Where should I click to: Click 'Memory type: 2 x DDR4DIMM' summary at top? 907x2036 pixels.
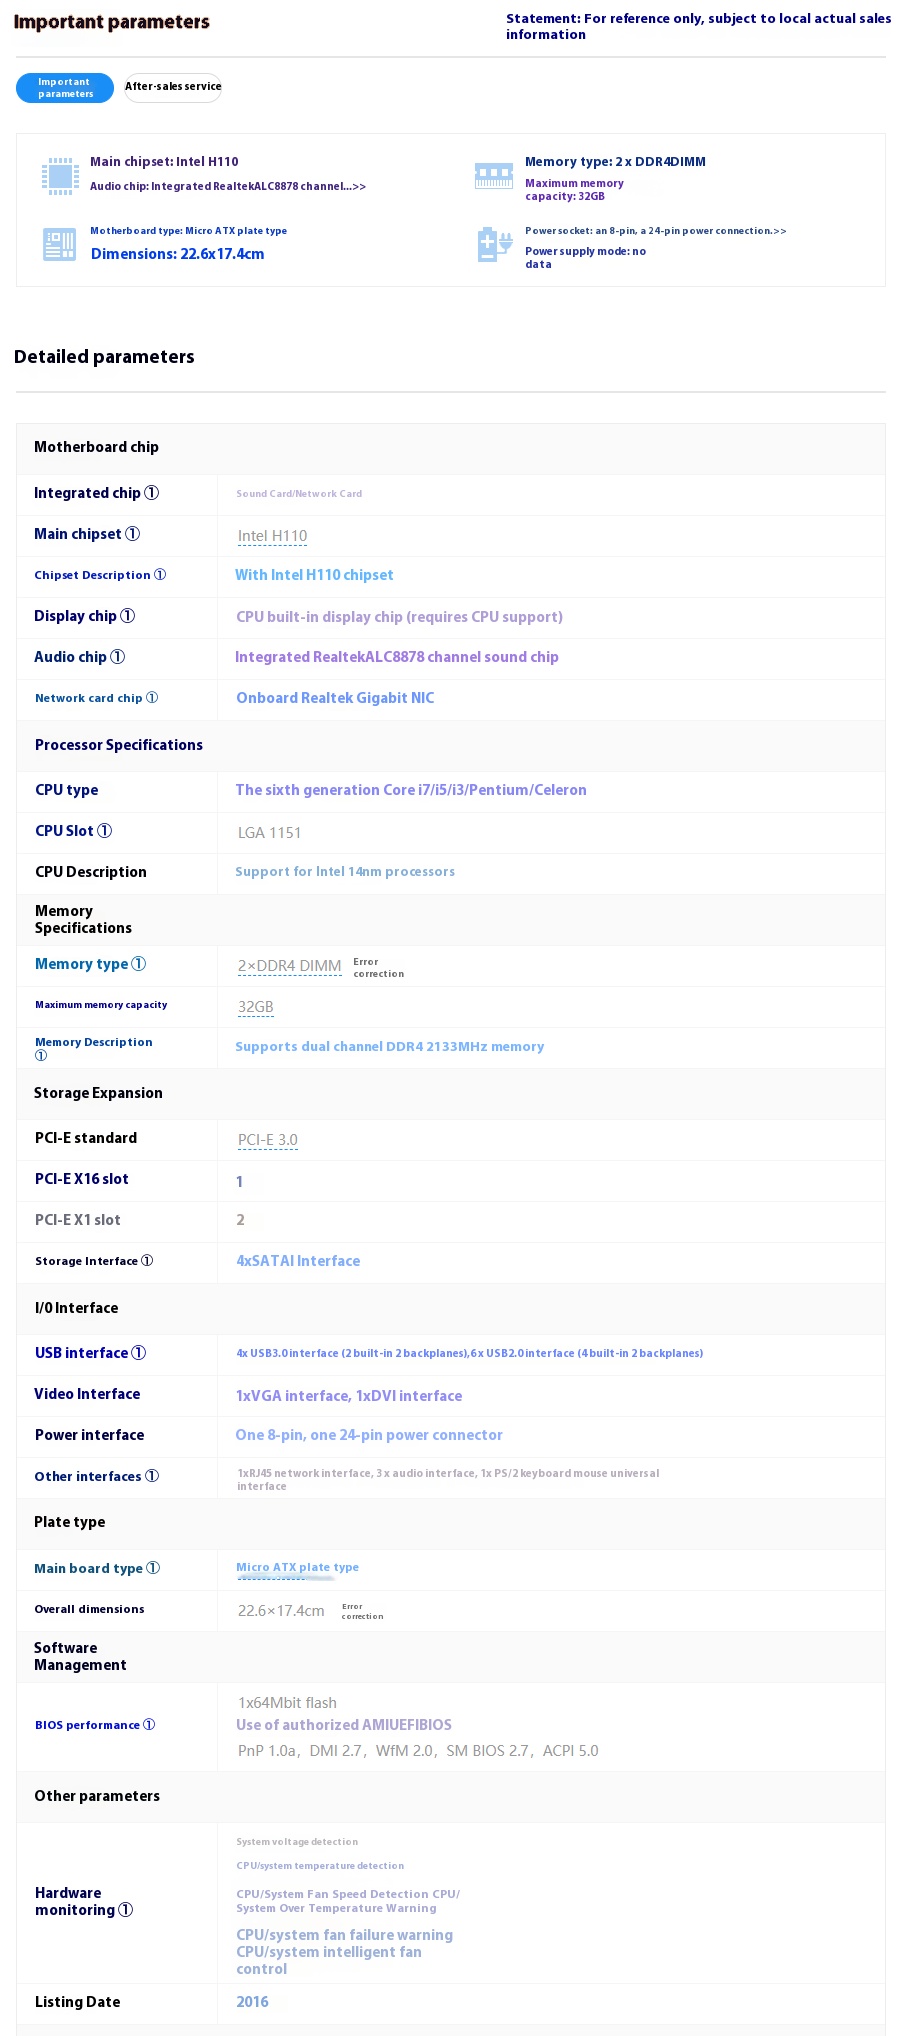[x=615, y=162]
